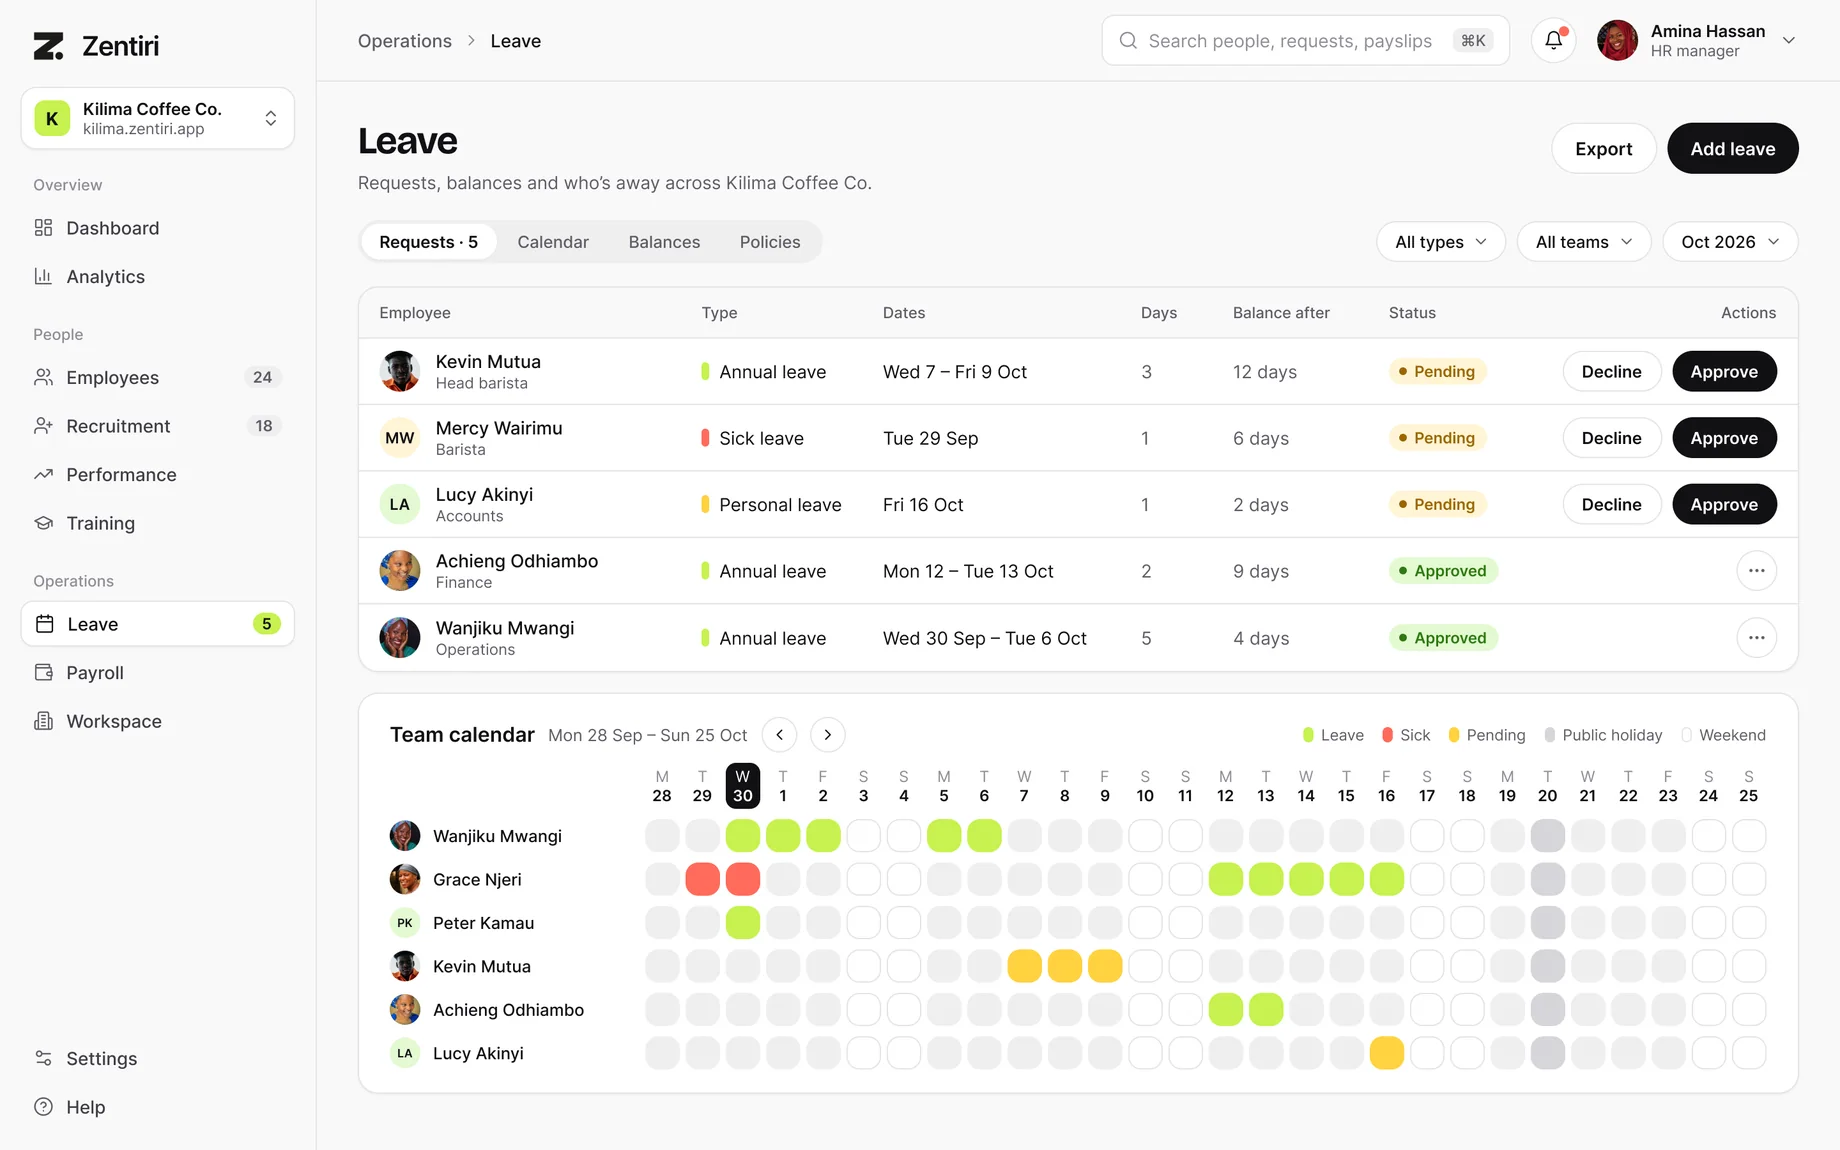Screen dimensions: 1840x1150
Task: Click the Performance trend icon
Action: coord(43,474)
